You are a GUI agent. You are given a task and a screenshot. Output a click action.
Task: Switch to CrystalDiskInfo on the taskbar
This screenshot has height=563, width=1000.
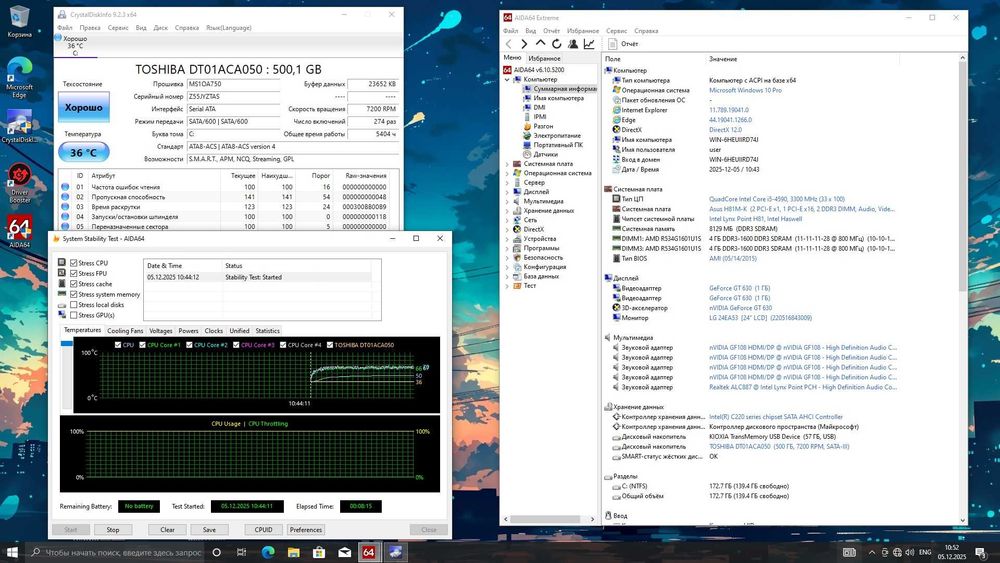tap(395, 552)
